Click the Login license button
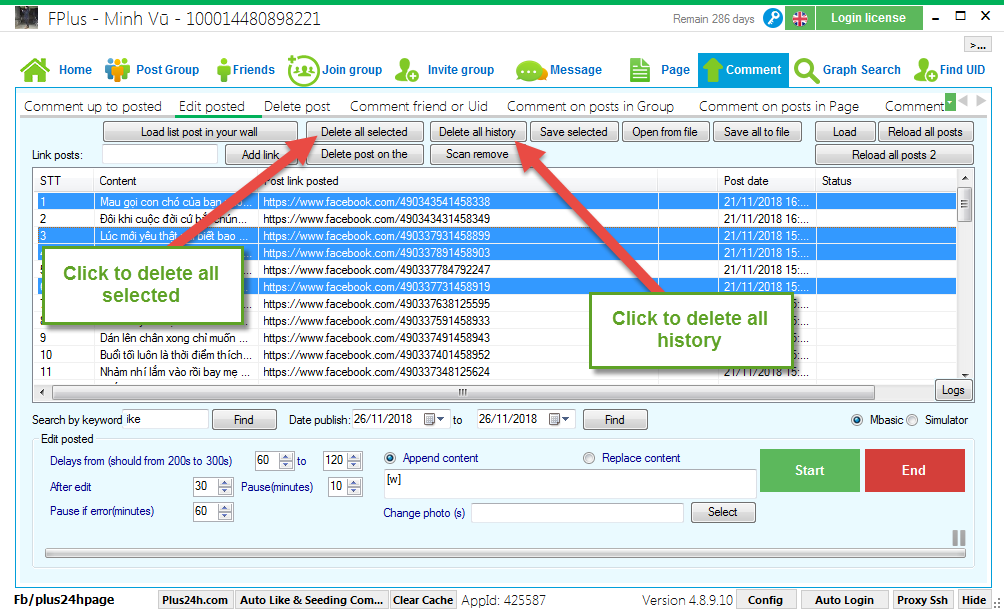Image resolution: width=1004 pixels, height=612 pixels. [868, 18]
